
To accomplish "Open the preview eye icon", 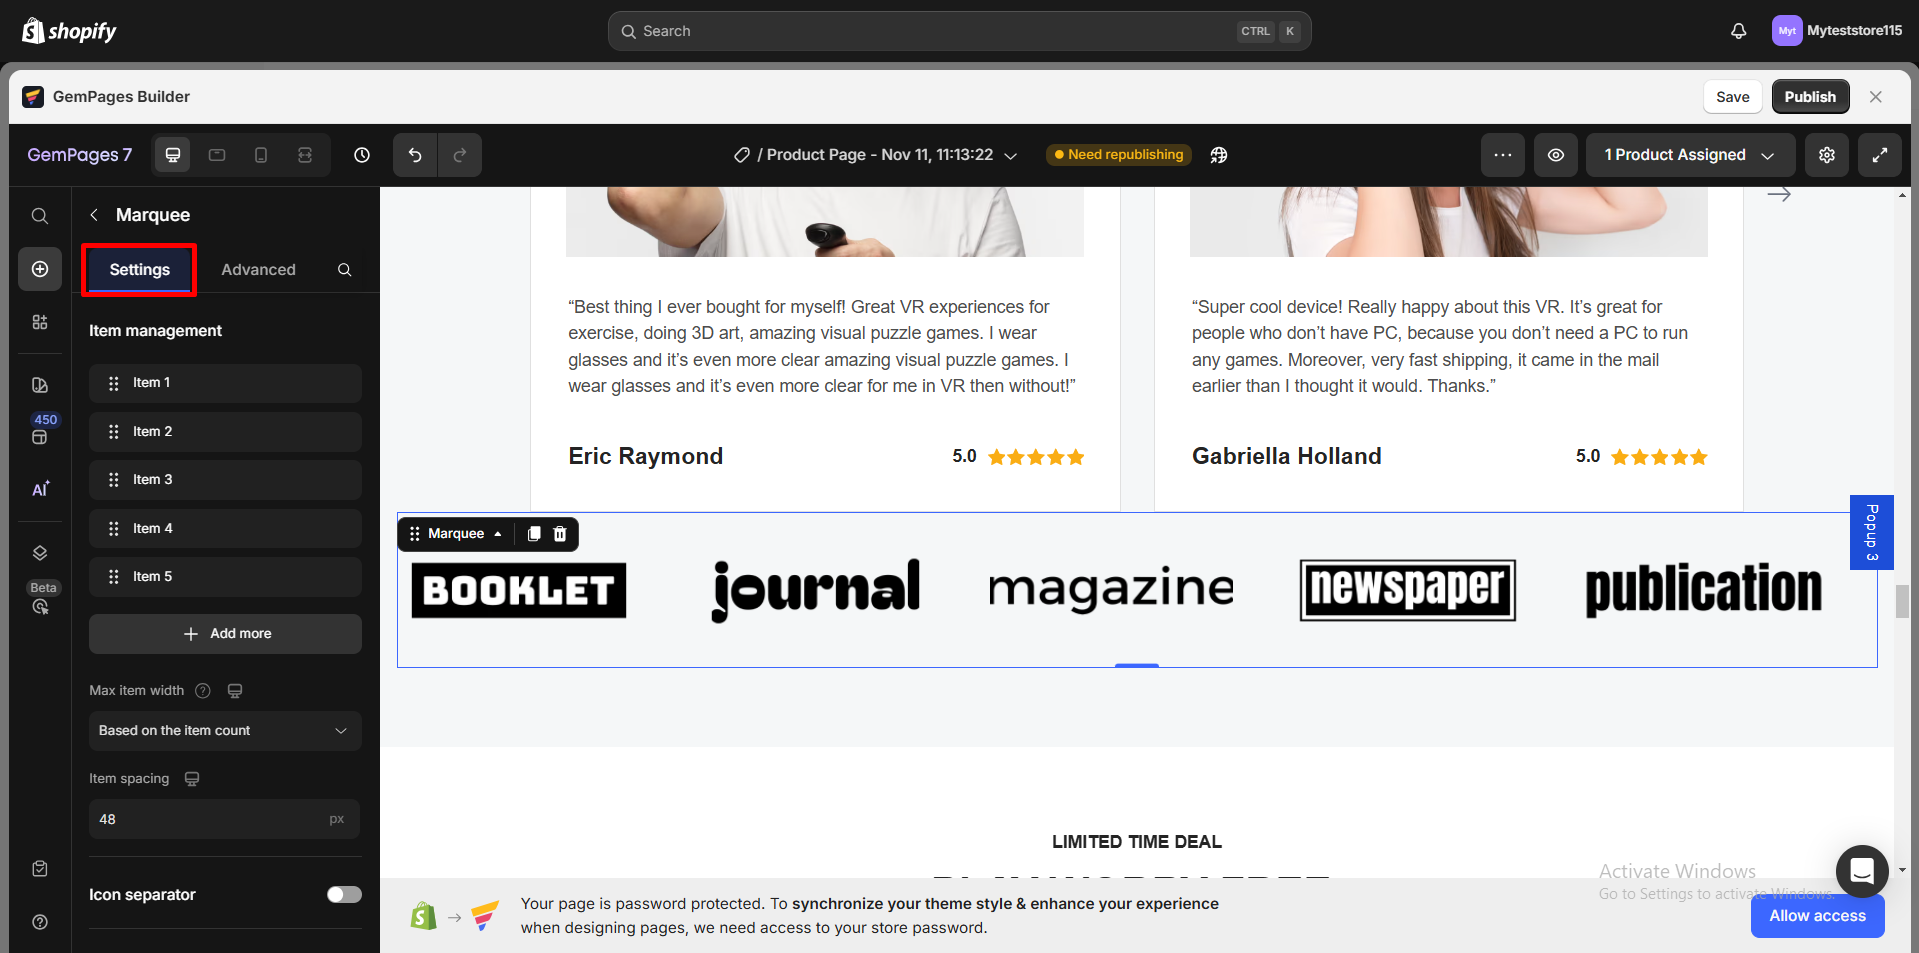I will pos(1555,155).
